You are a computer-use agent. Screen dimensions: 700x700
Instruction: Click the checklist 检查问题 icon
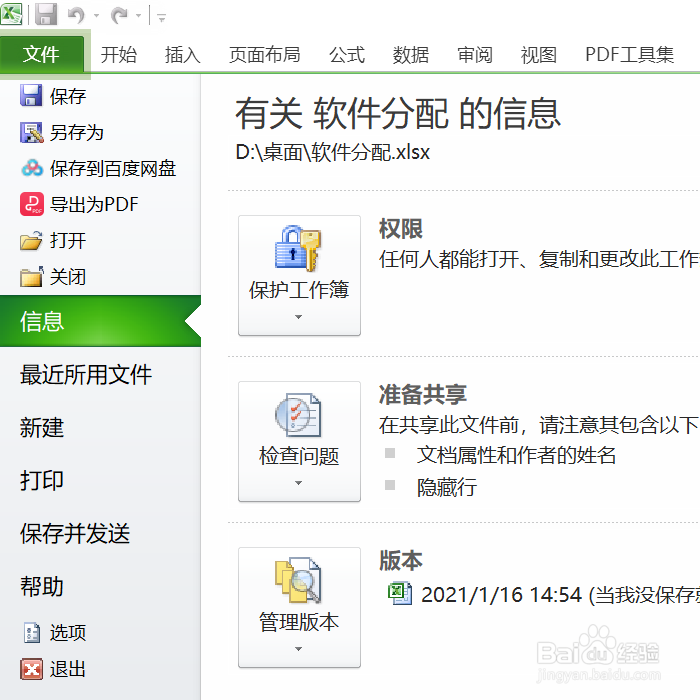point(298,415)
